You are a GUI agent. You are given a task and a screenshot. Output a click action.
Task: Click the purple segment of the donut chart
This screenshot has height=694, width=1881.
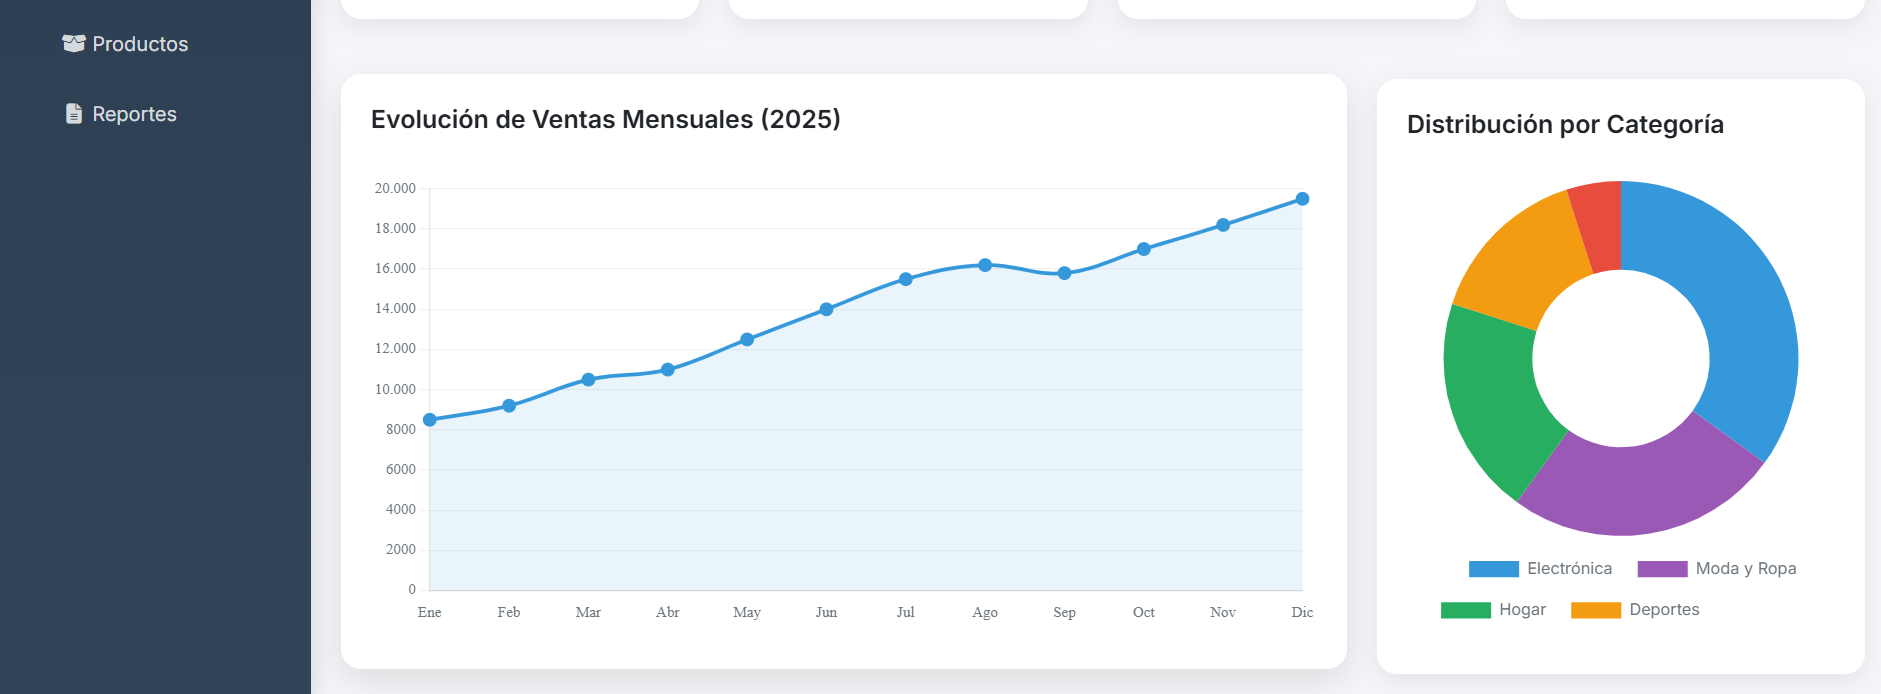[1640, 488]
